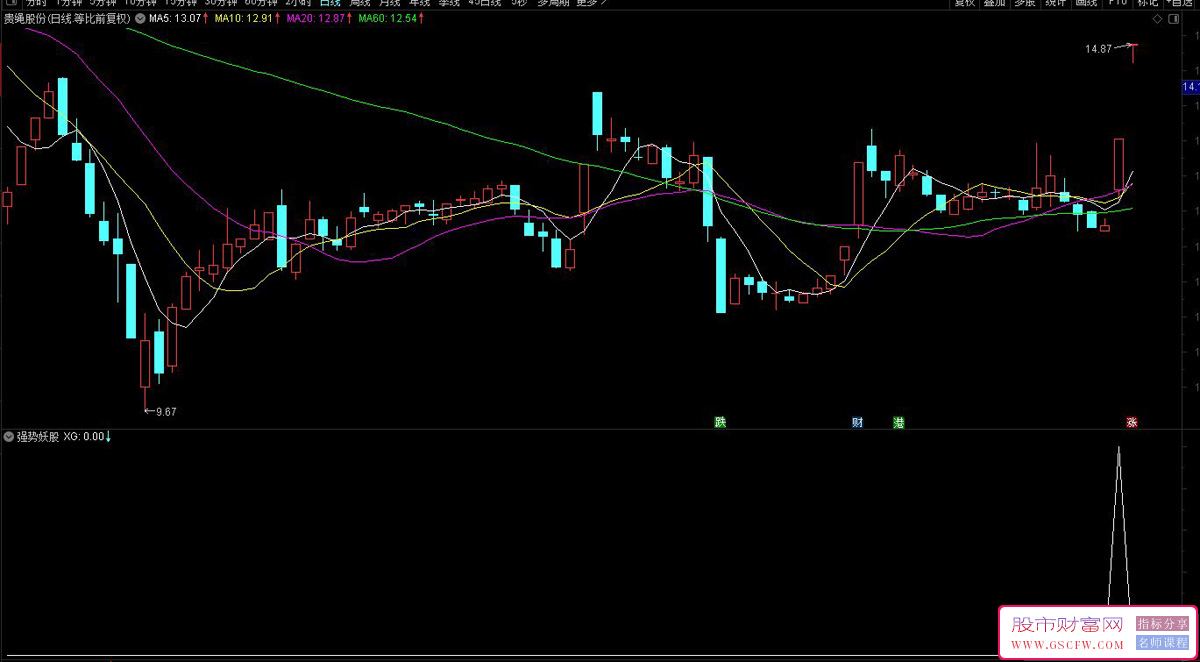This screenshot has height=662, width=1200.
Task: Switch to the 5分钟 period tab
Action: coord(103,3)
